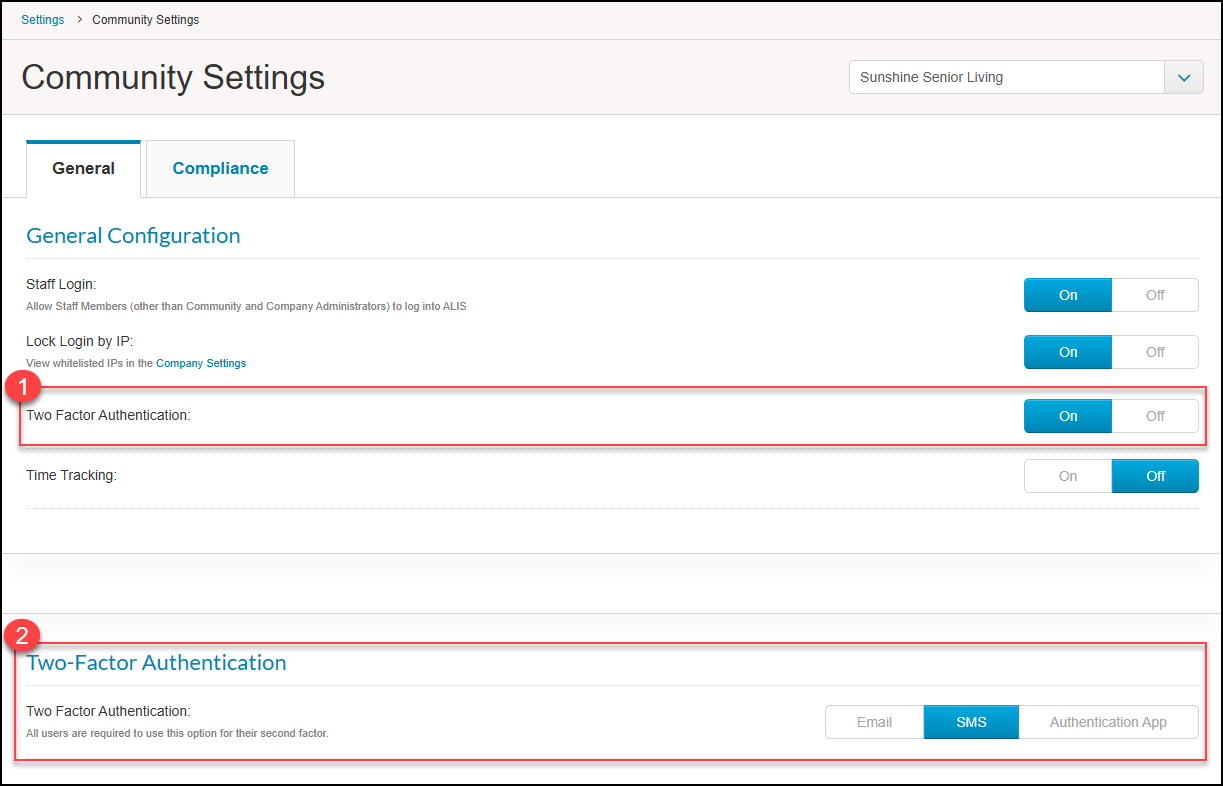Turn Time Tracking Off
Viewport: 1223px width, 786px height.
coord(1155,476)
